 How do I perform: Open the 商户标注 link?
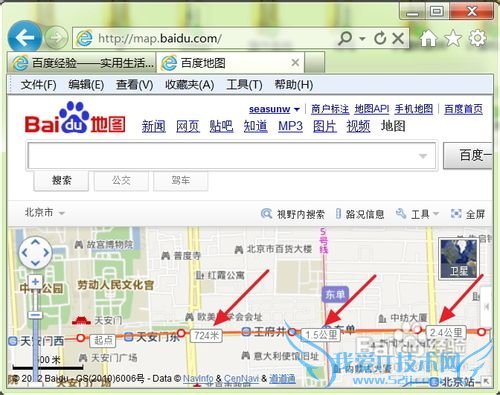pyautogui.click(x=330, y=109)
